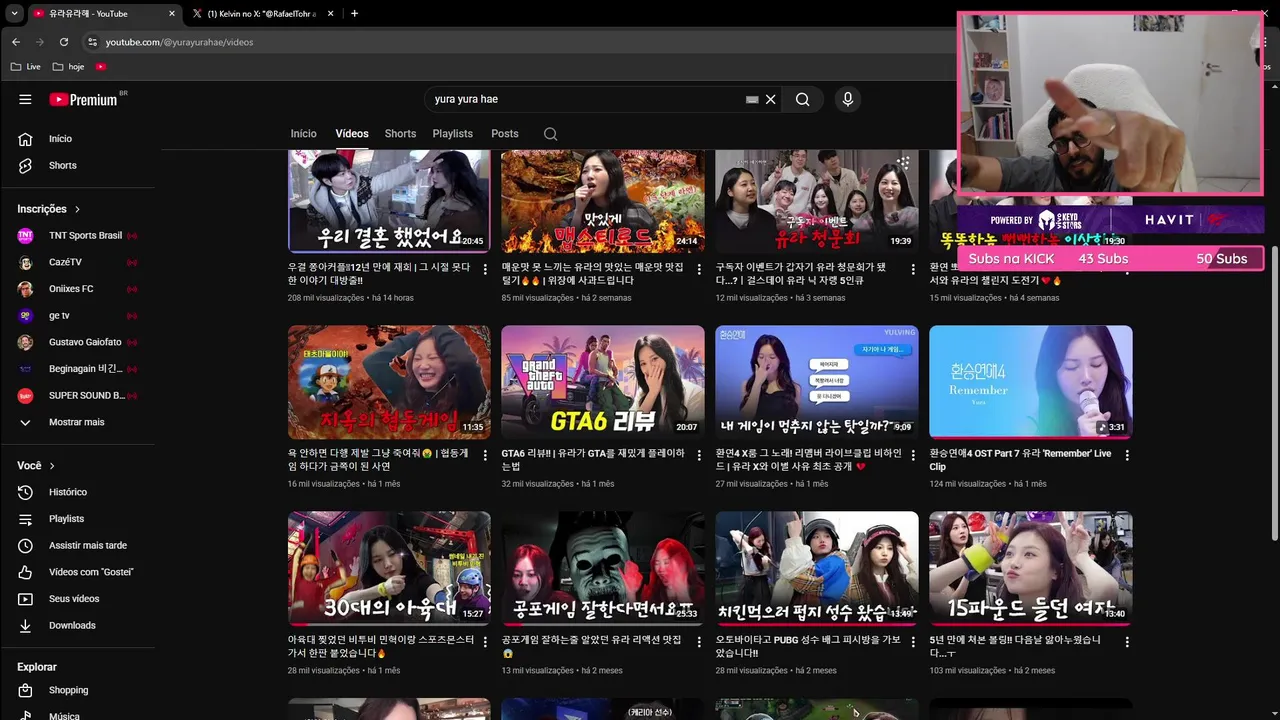Select the Início channel tab

tap(303, 133)
